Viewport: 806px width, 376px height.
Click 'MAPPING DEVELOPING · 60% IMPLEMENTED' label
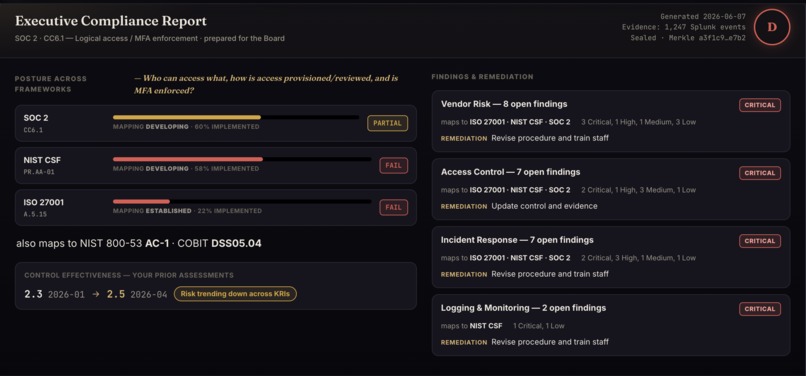point(186,127)
